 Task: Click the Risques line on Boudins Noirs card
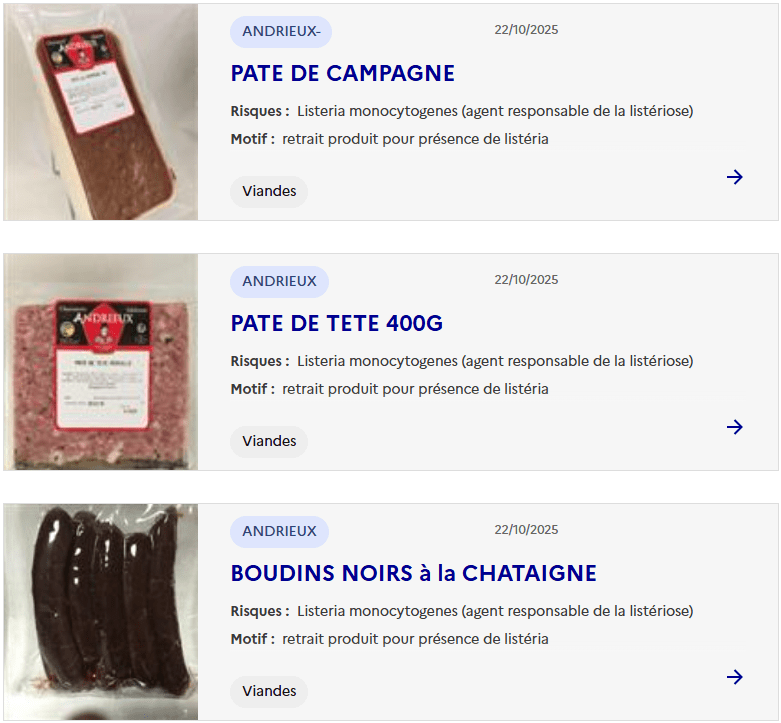pyautogui.click(x=461, y=611)
